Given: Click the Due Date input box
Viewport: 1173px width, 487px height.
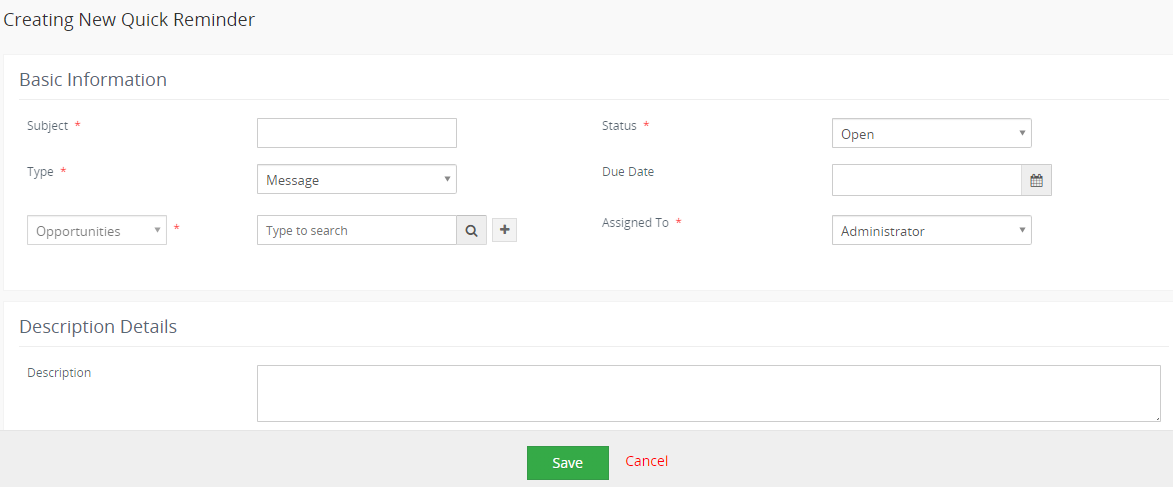Looking at the screenshot, I should point(926,181).
